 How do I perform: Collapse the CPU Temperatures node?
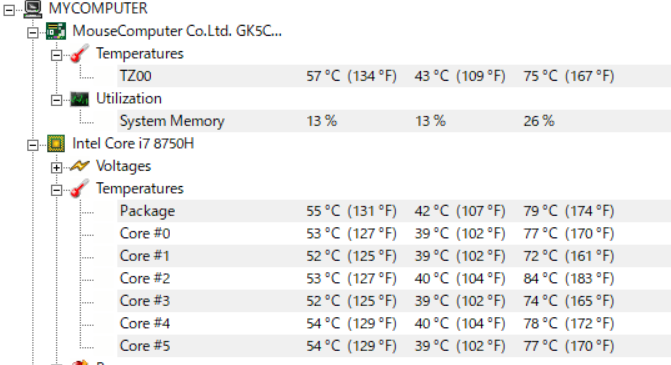[56, 190]
